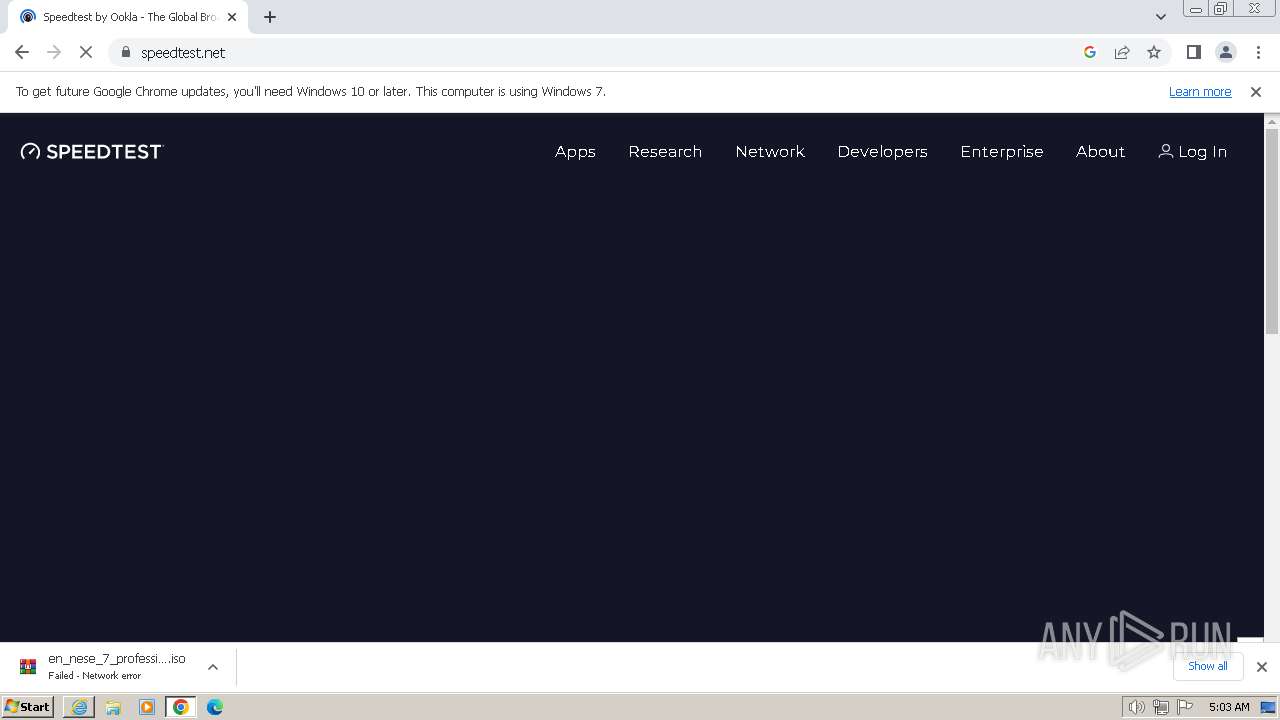Open volume control in tray

point(1136,707)
